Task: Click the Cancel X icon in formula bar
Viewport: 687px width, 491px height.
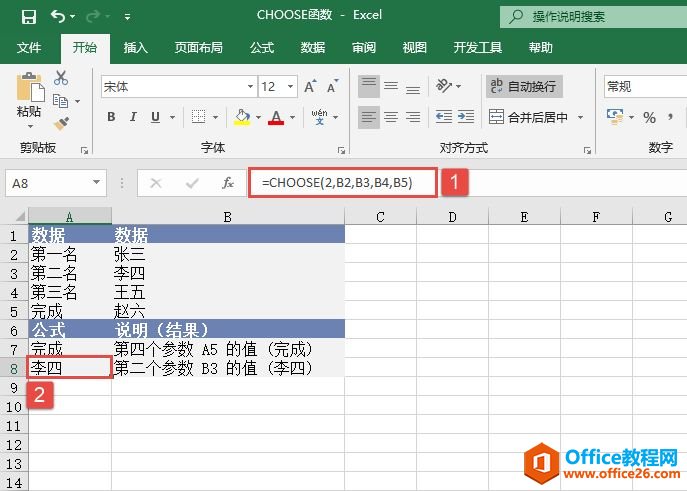Action: 156,183
